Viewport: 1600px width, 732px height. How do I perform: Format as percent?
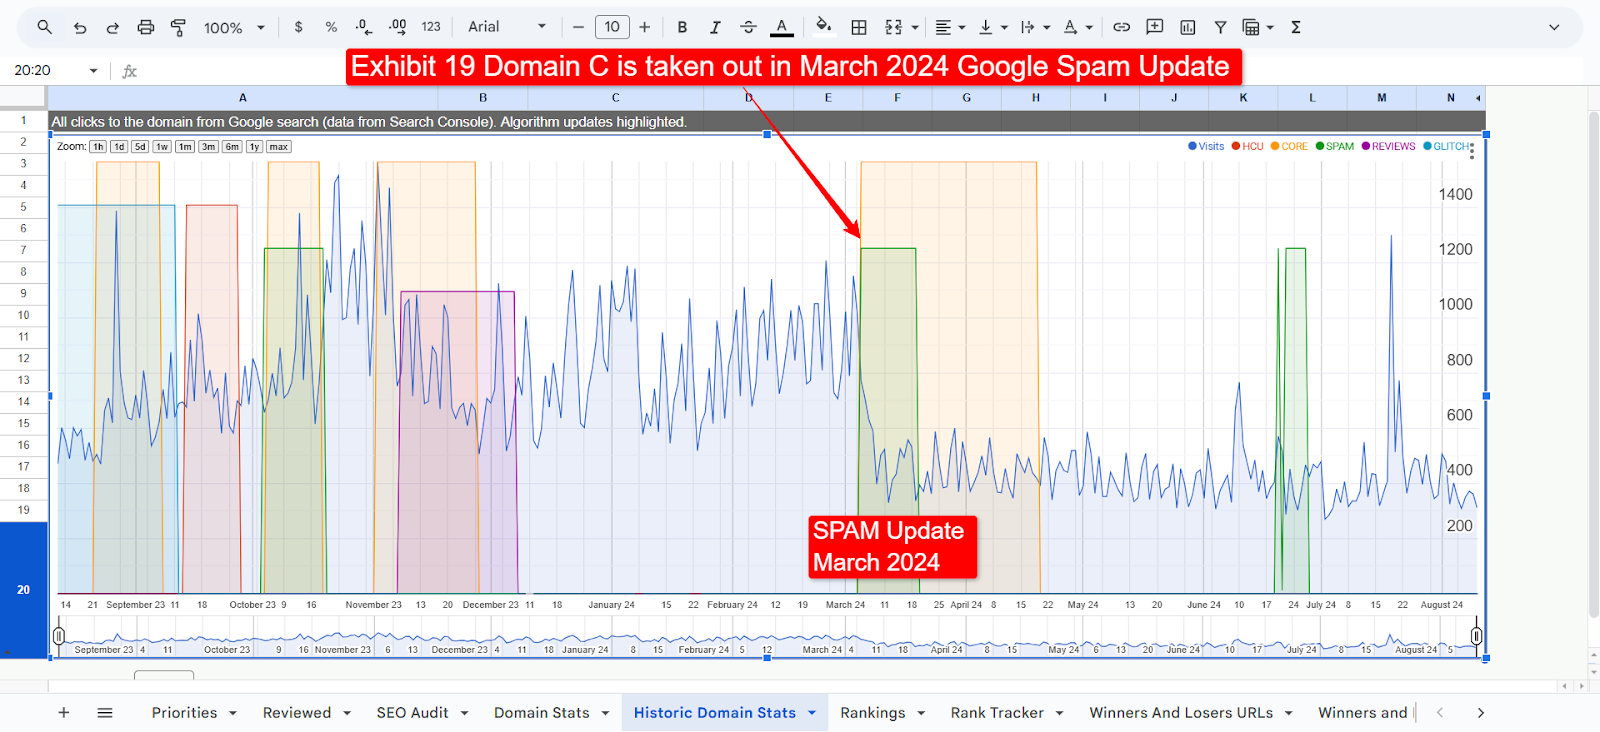coord(331,27)
